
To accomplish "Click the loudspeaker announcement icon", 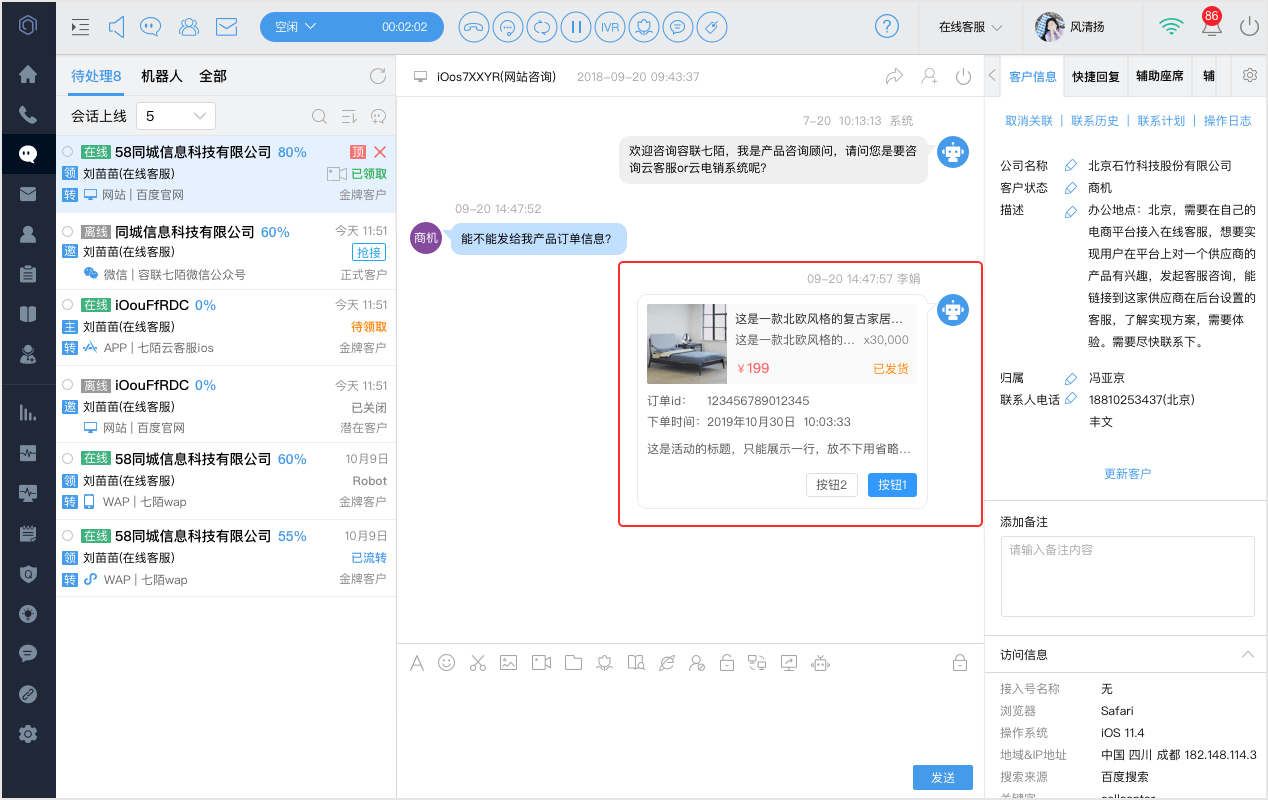I will [116, 27].
